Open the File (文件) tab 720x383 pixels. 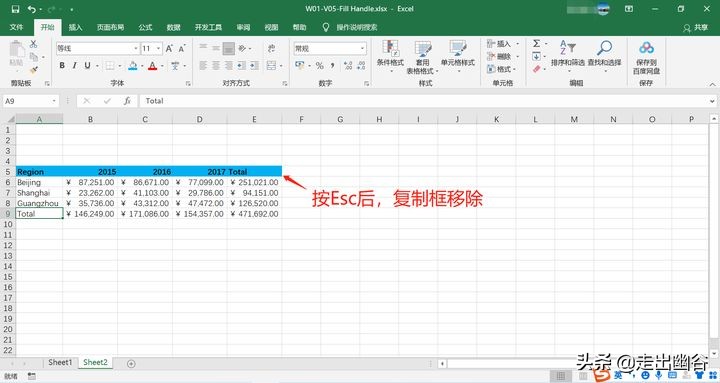coord(16,27)
